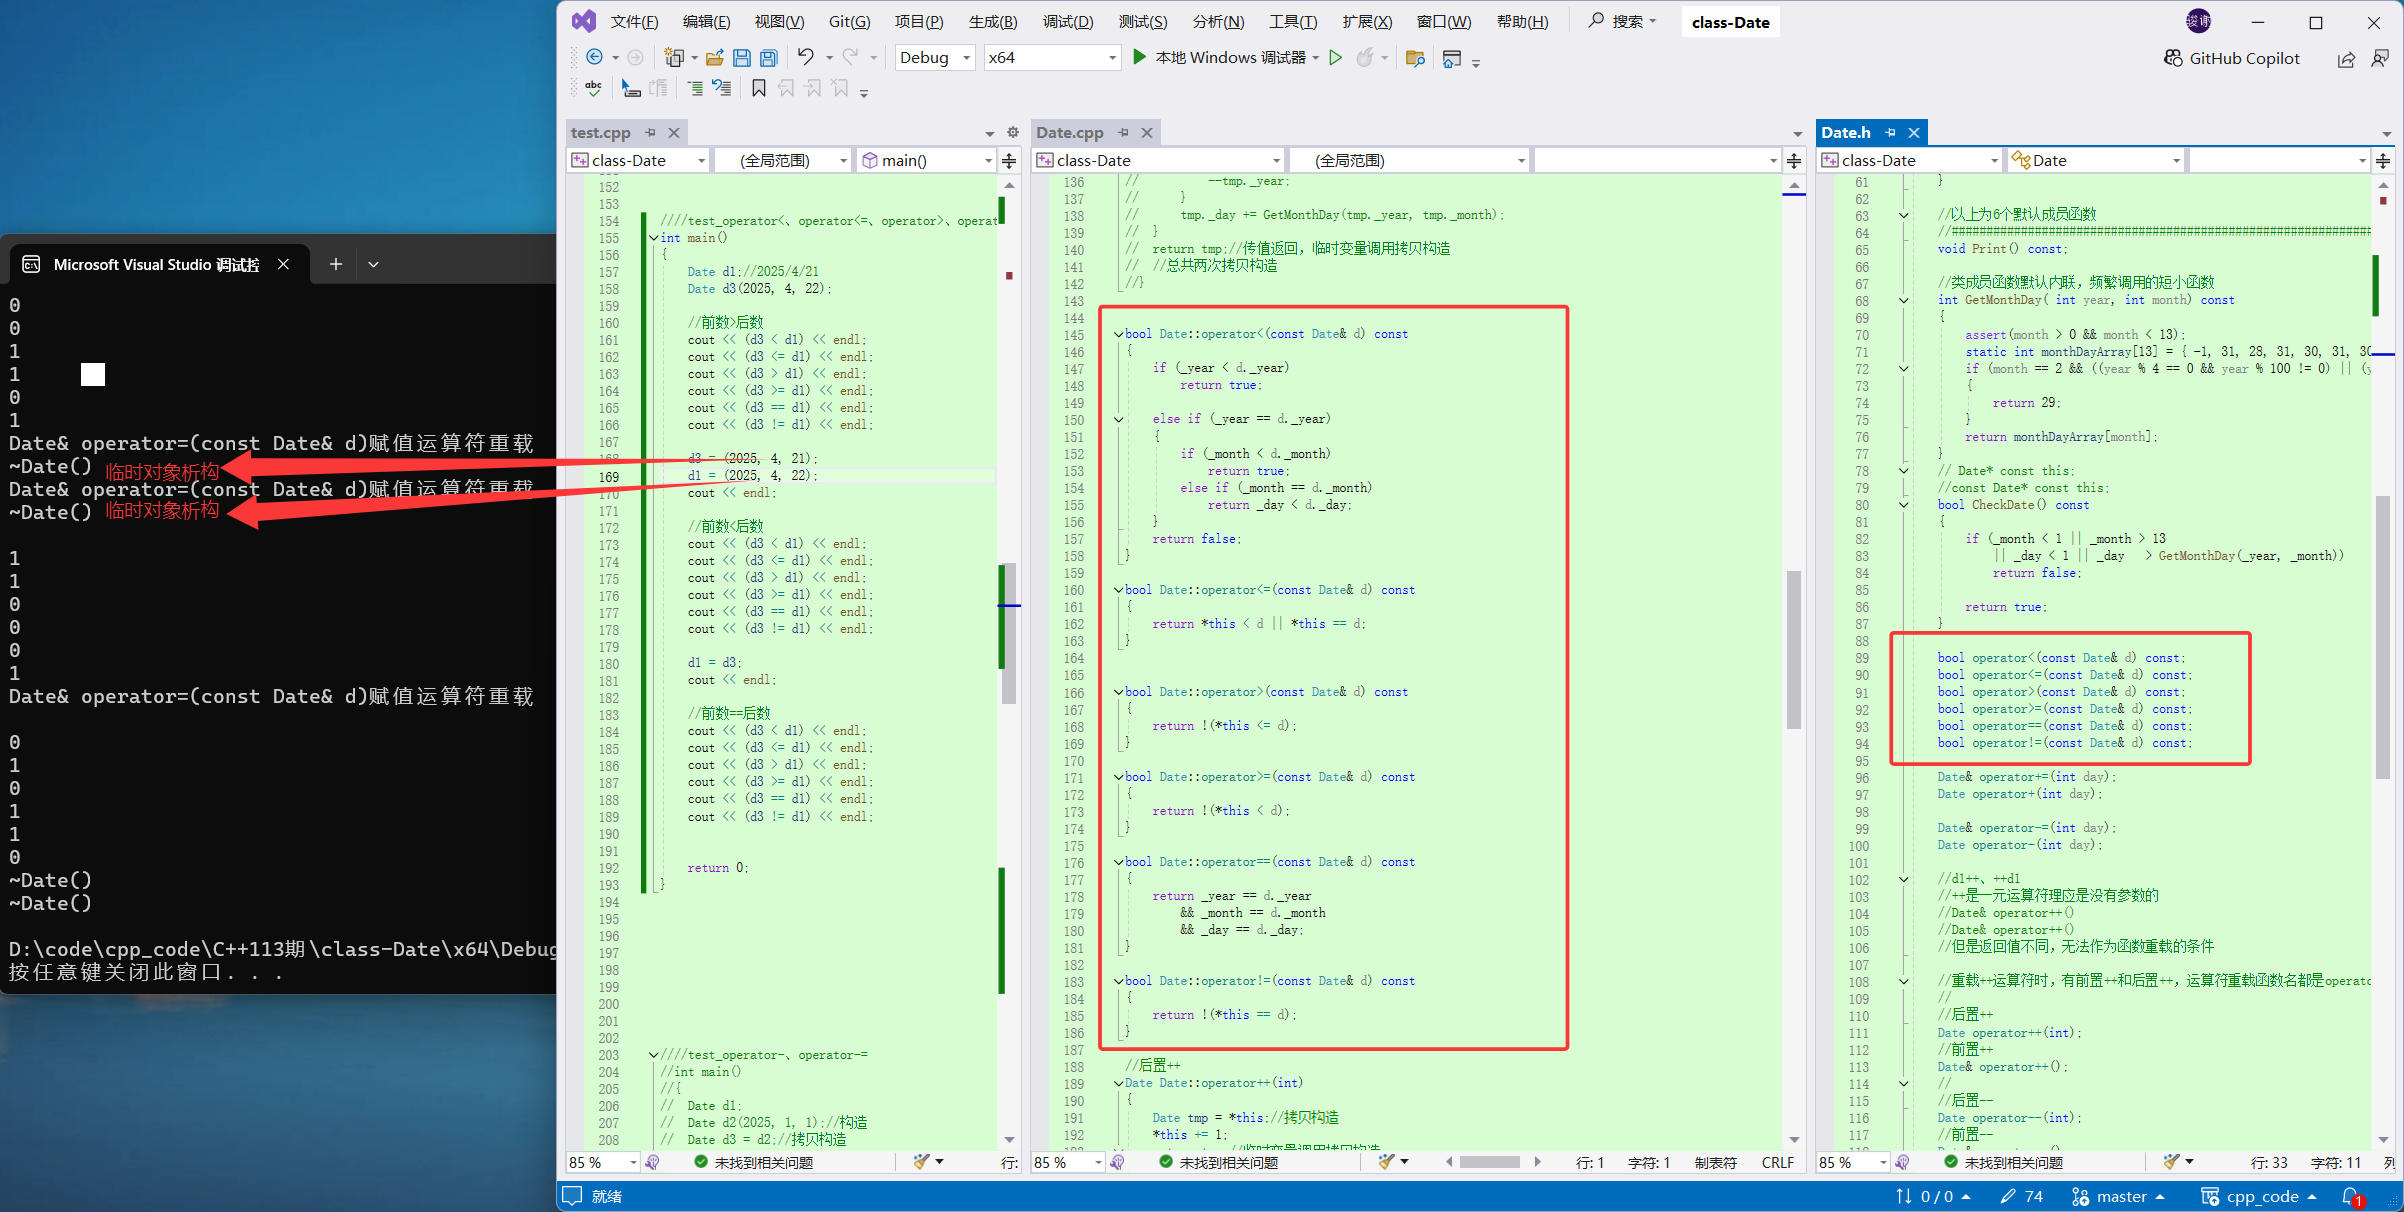
Task: Toggle the pin on the Date.h tab
Action: click(1890, 132)
